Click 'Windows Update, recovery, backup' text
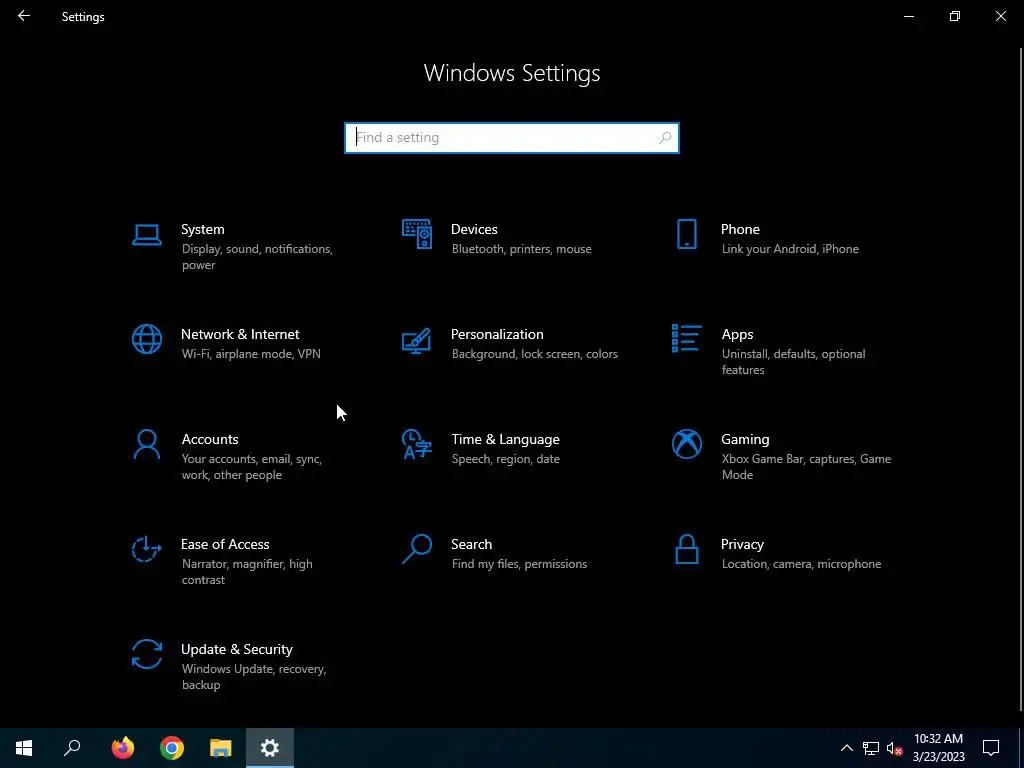Screen dimensions: 1024x768 coord(253,677)
